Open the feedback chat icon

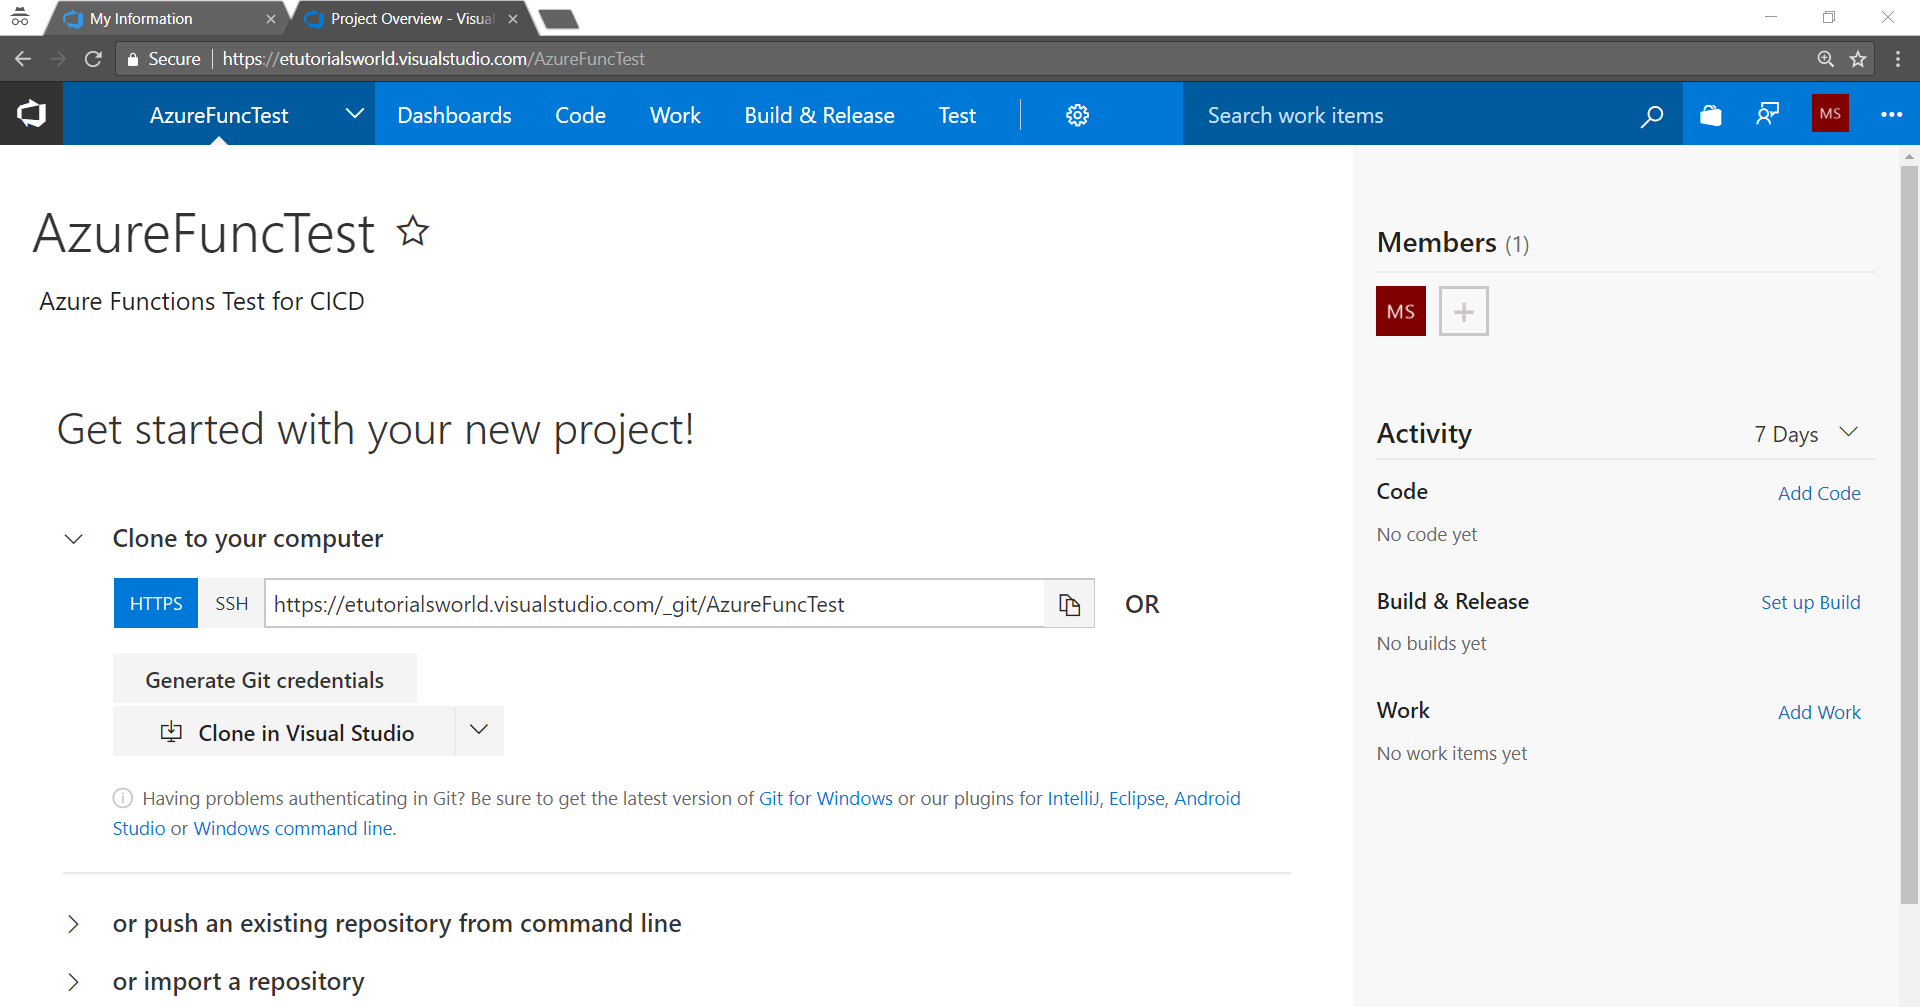tap(1768, 114)
